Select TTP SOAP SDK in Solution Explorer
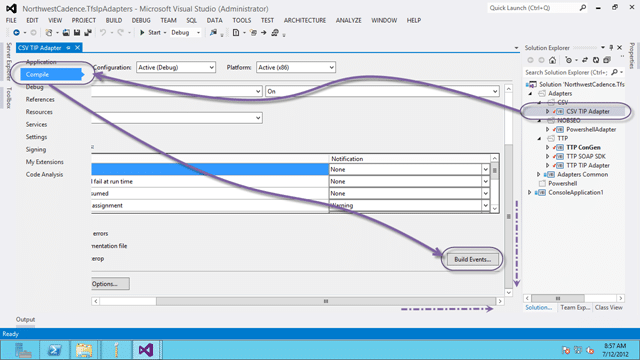Screen dimensions: 640x360 (586, 156)
